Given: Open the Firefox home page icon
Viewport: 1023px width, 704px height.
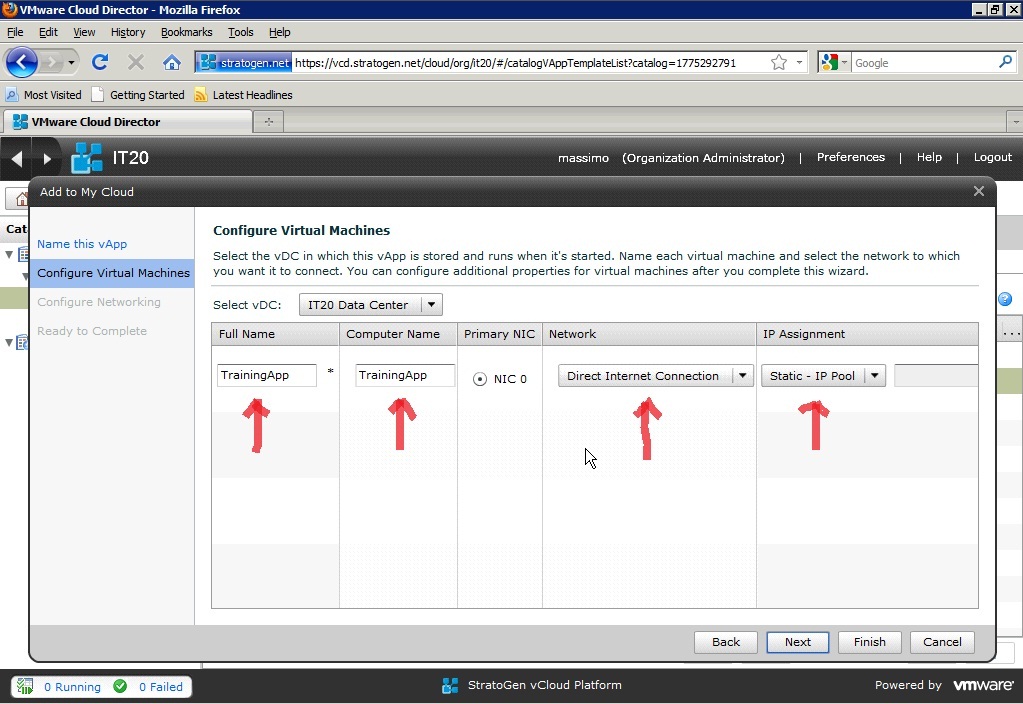Looking at the screenshot, I should click(x=172, y=63).
